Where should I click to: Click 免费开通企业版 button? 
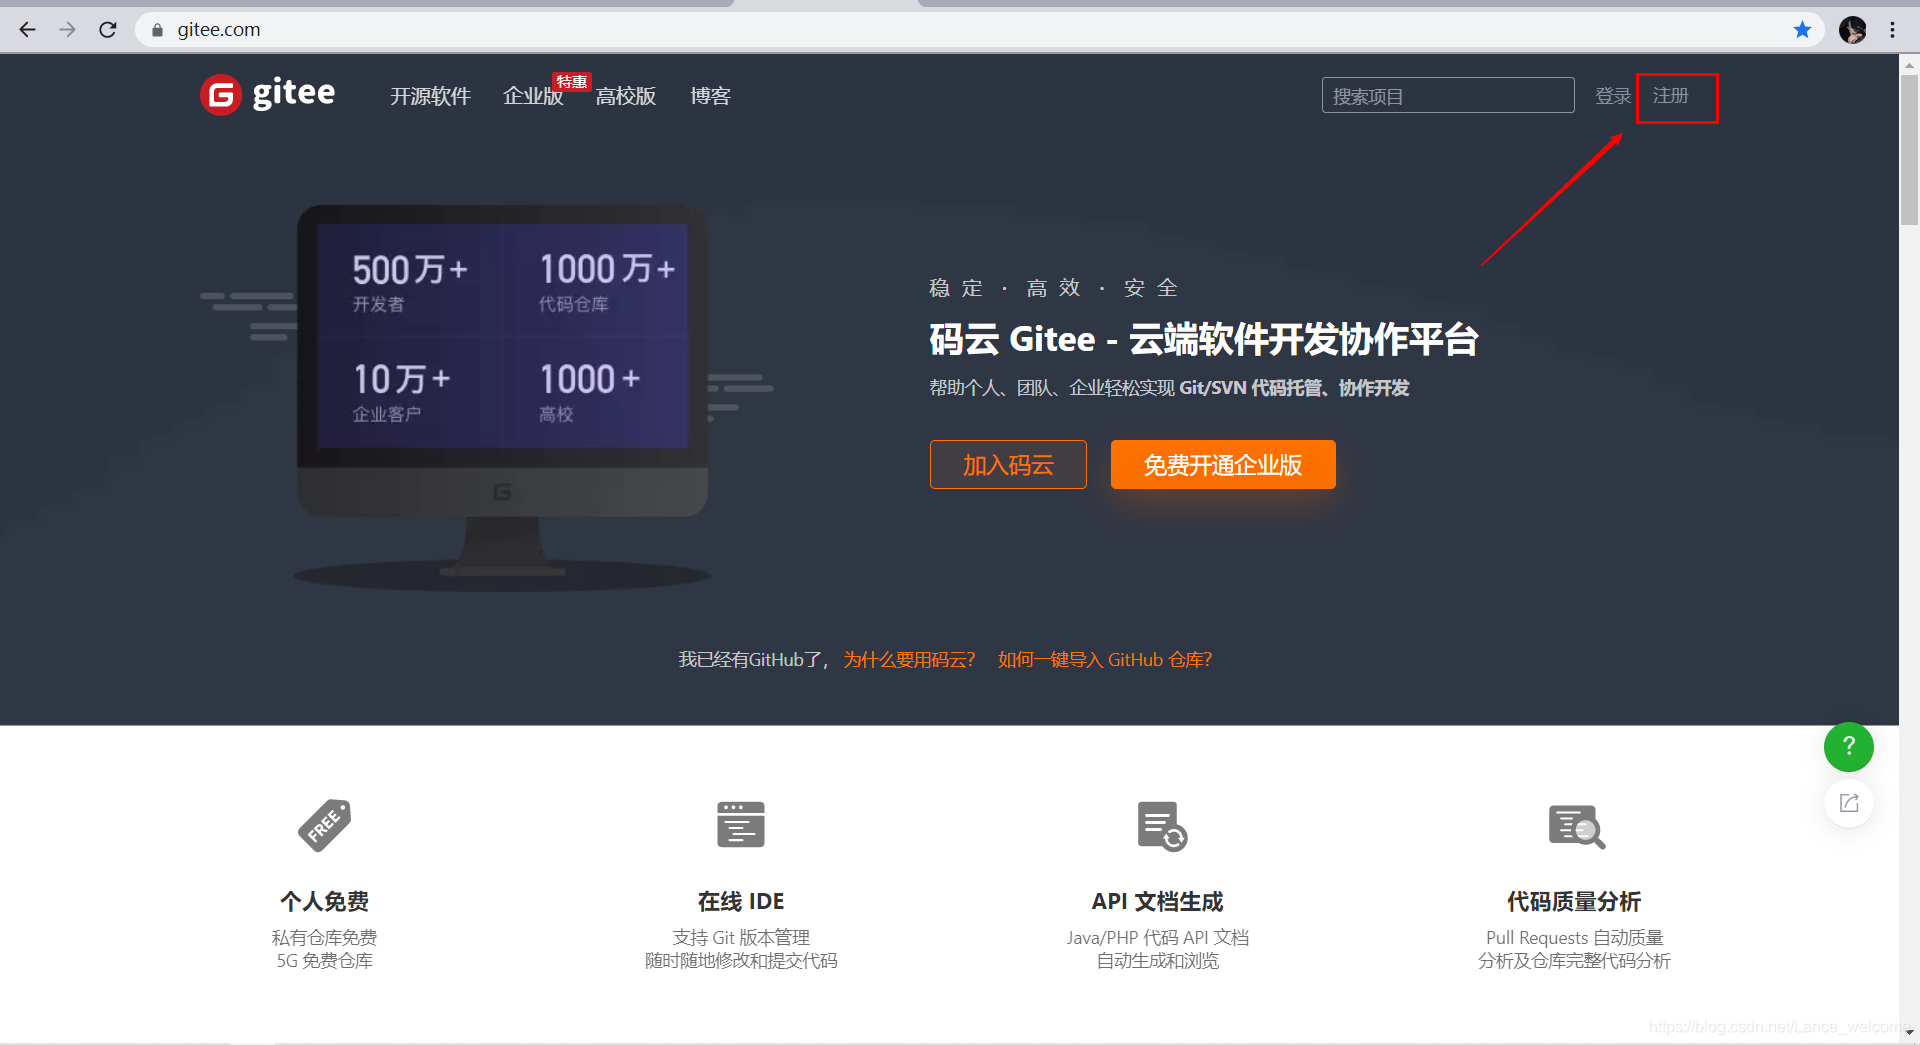click(1222, 464)
